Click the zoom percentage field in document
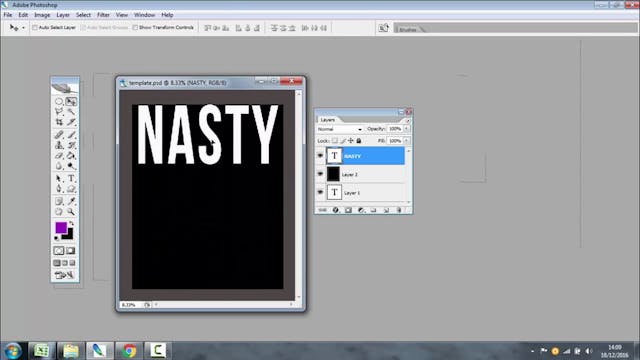This screenshot has height=360, width=640. point(131,305)
